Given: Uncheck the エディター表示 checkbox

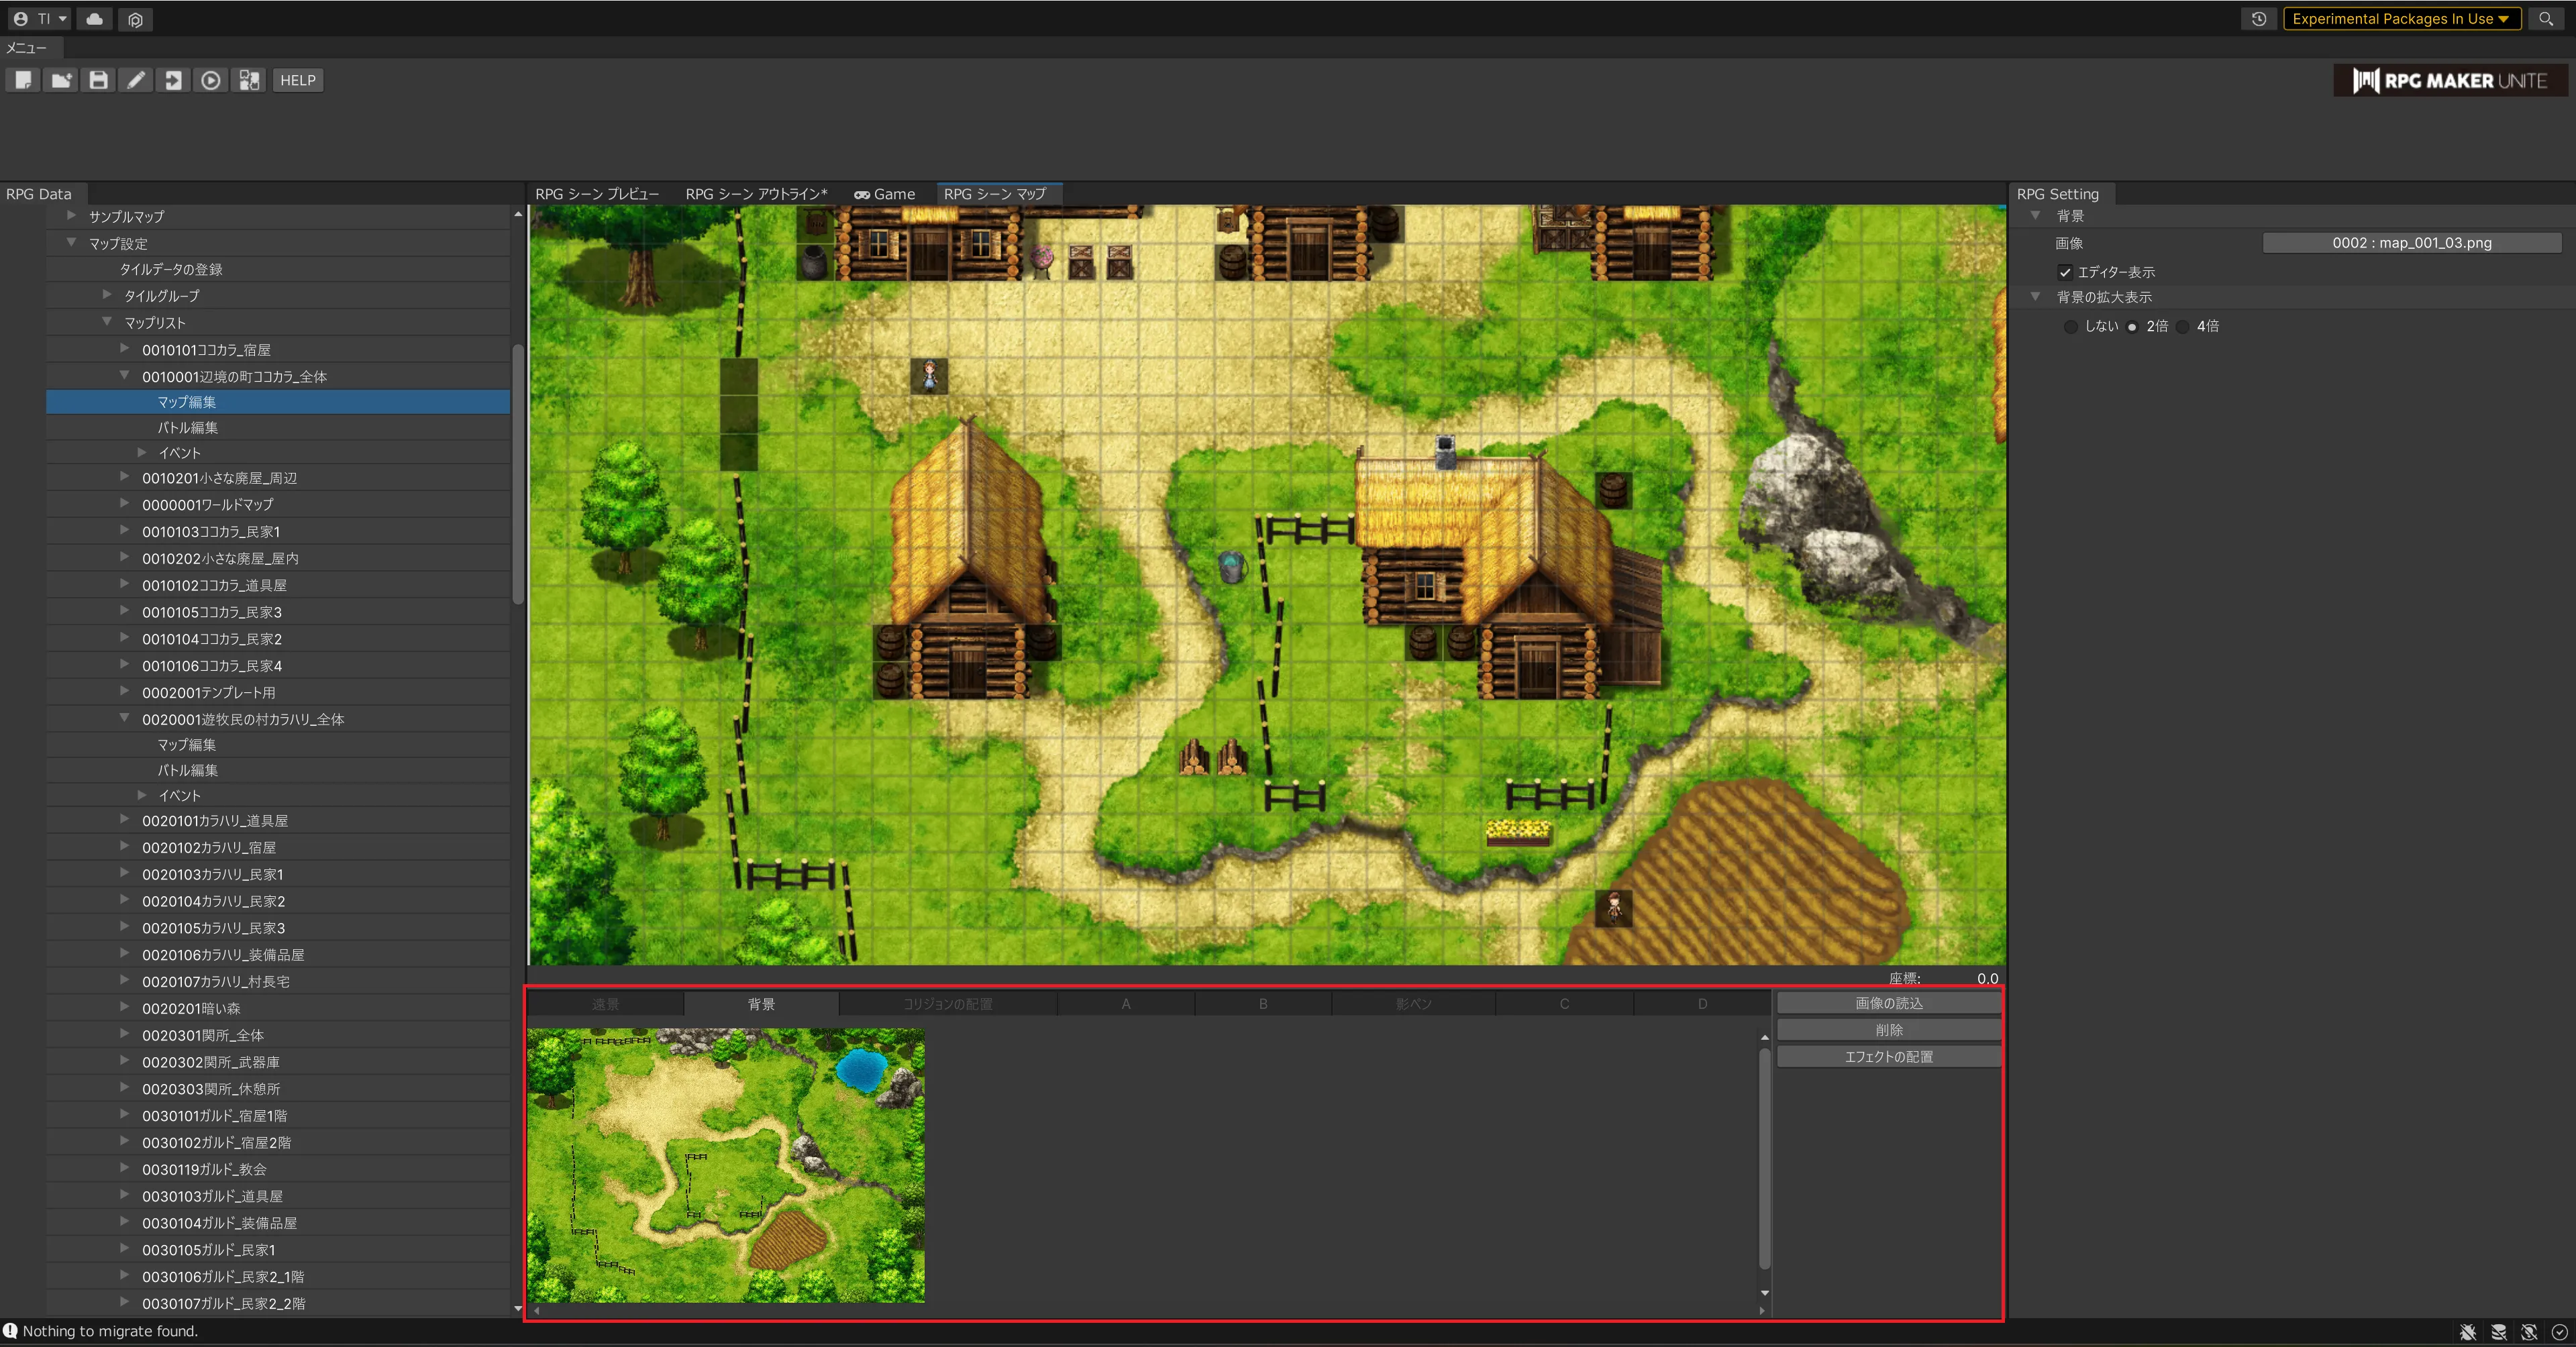Looking at the screenshot, I should click(x=2065, y=272).
